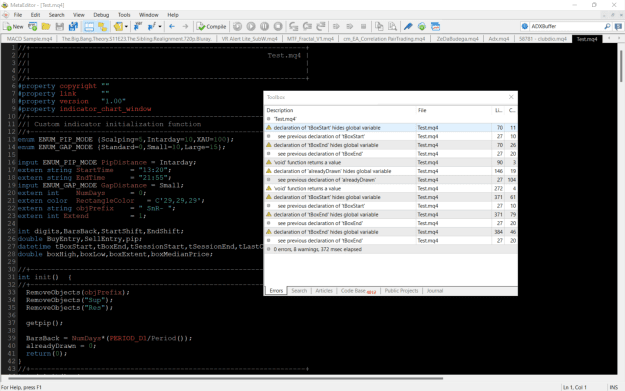Open the File menu

(x=18, y=15)
